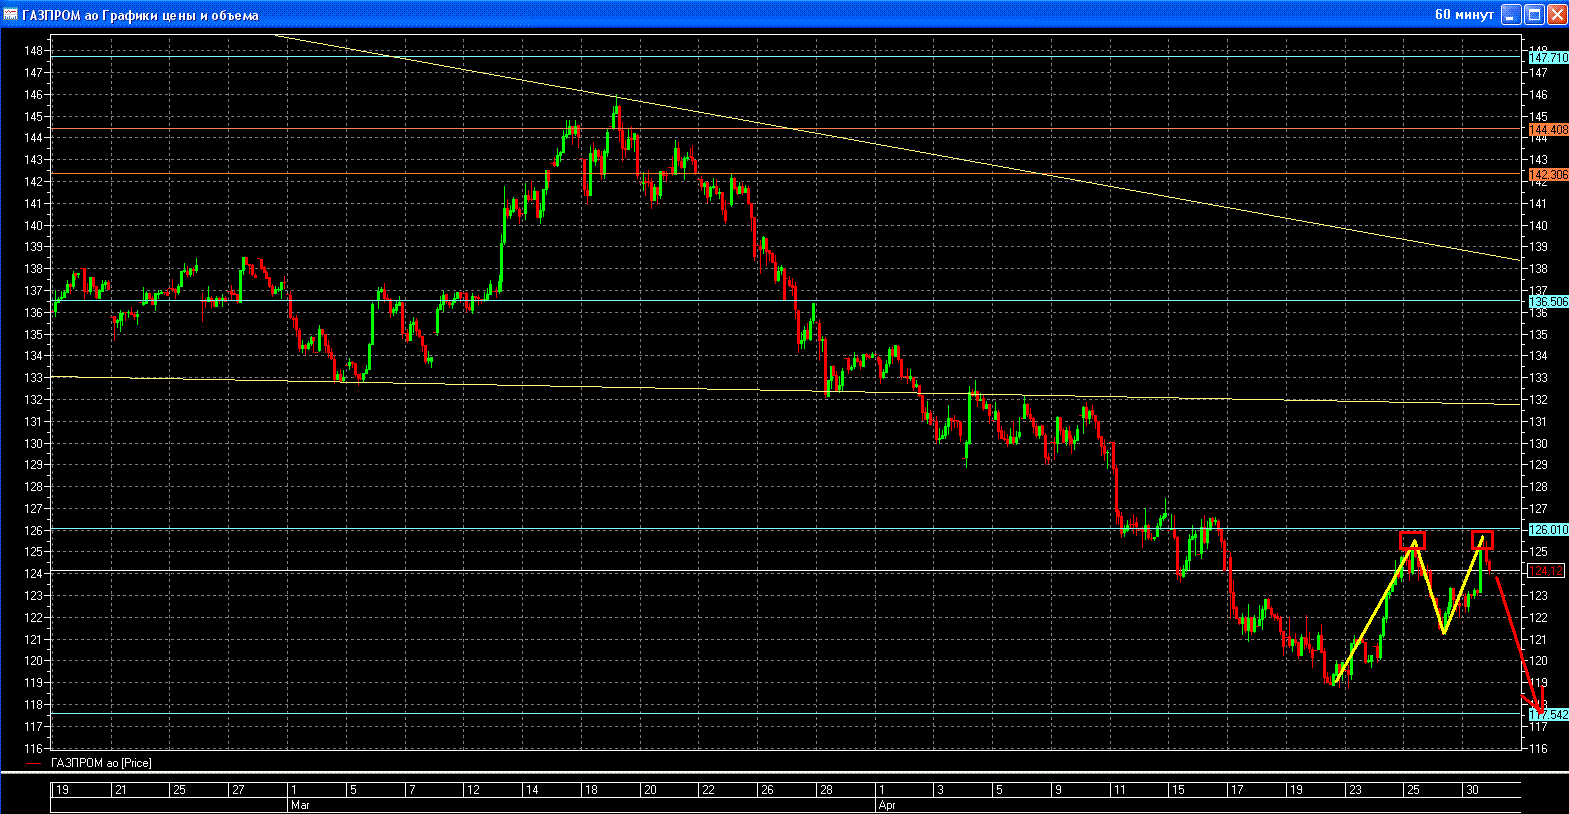Image resolution: width=1569 pixels, height=814 pixels.
Task: Click the 117.542 price target label
Action: pos(1548,715)
